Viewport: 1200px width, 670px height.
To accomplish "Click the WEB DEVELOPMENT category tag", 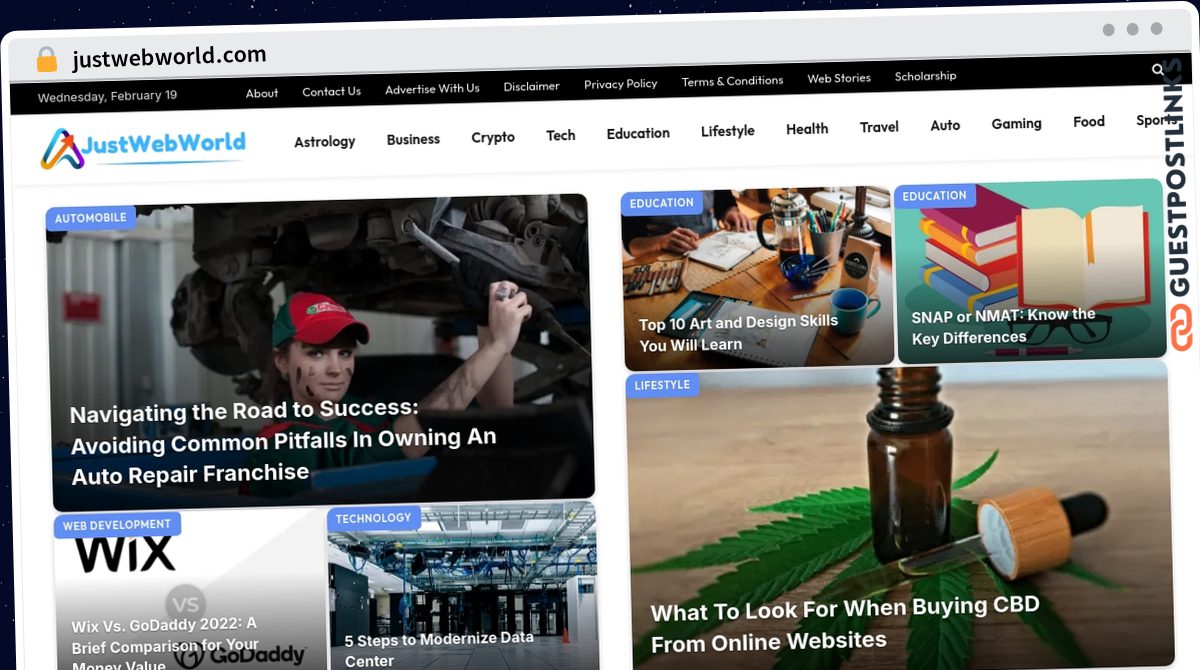I will click(117, 525).
